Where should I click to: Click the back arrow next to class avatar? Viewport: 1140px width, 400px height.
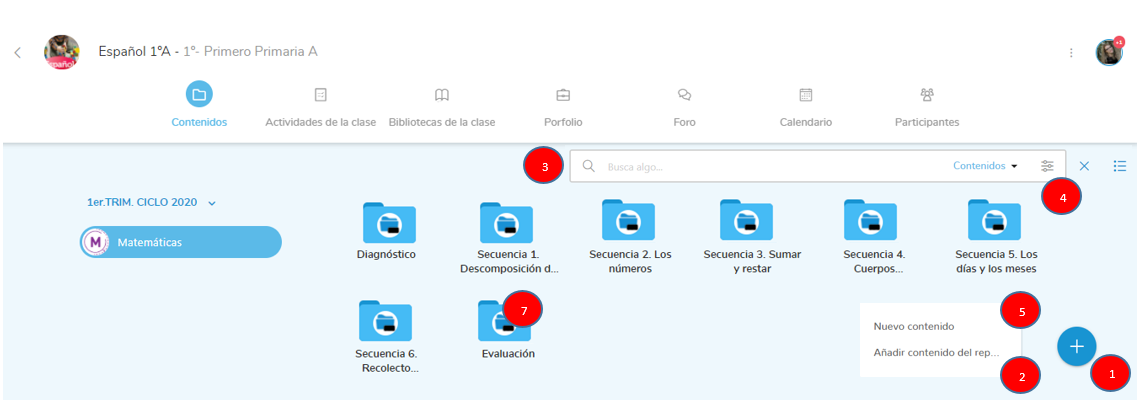click(17, 53)
